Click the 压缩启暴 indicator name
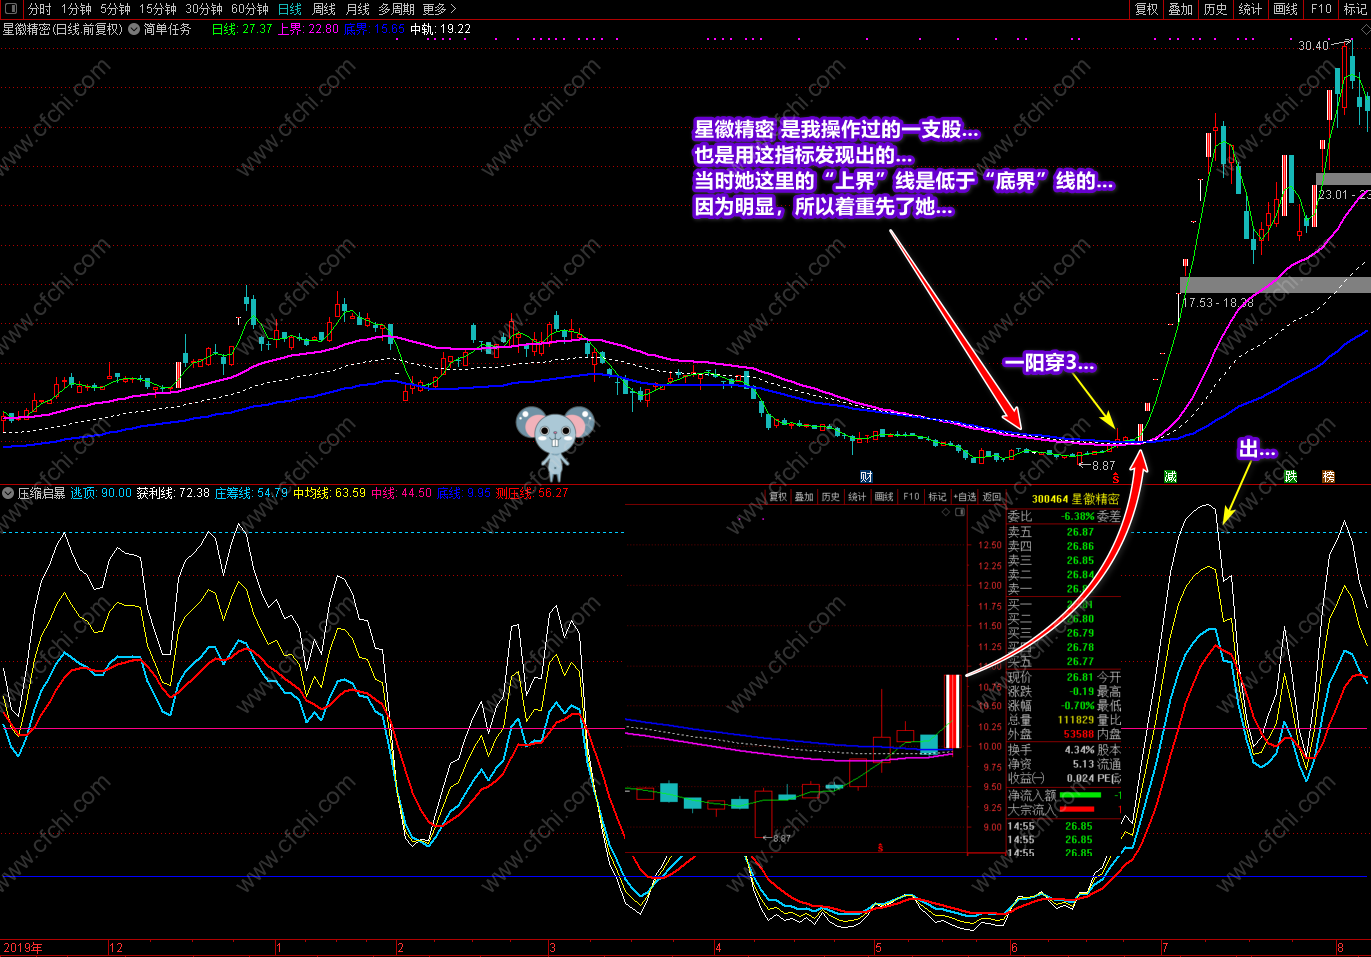The height and width of the screenshot is (957, 1371). [x=41, y=493]
